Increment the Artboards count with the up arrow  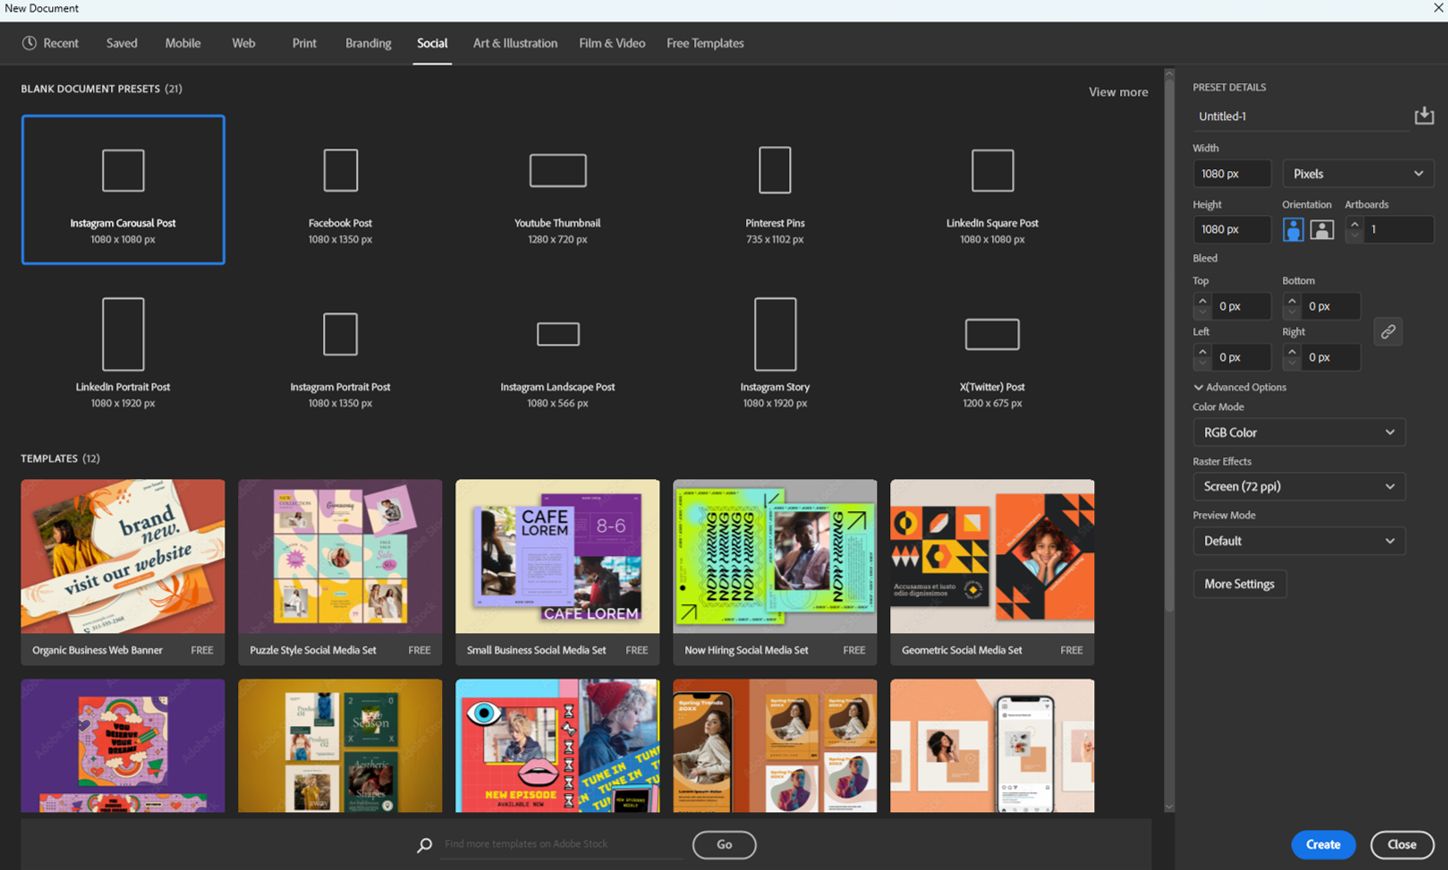tap(1355, 224)
